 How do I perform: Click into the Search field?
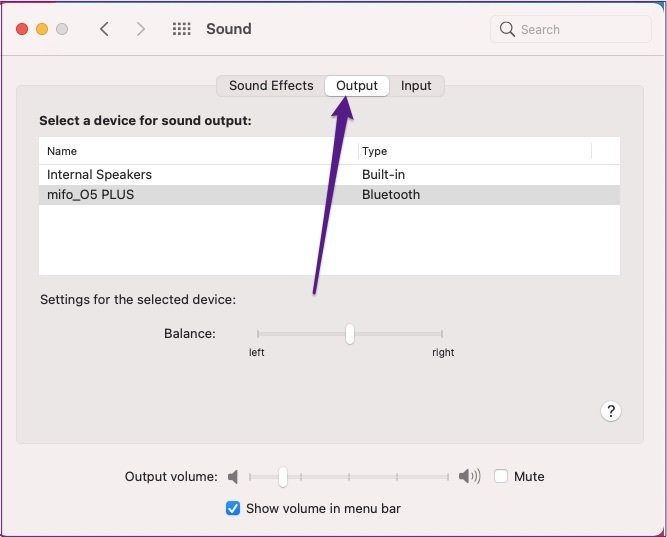pyautogui.click(x=570, y=29)
